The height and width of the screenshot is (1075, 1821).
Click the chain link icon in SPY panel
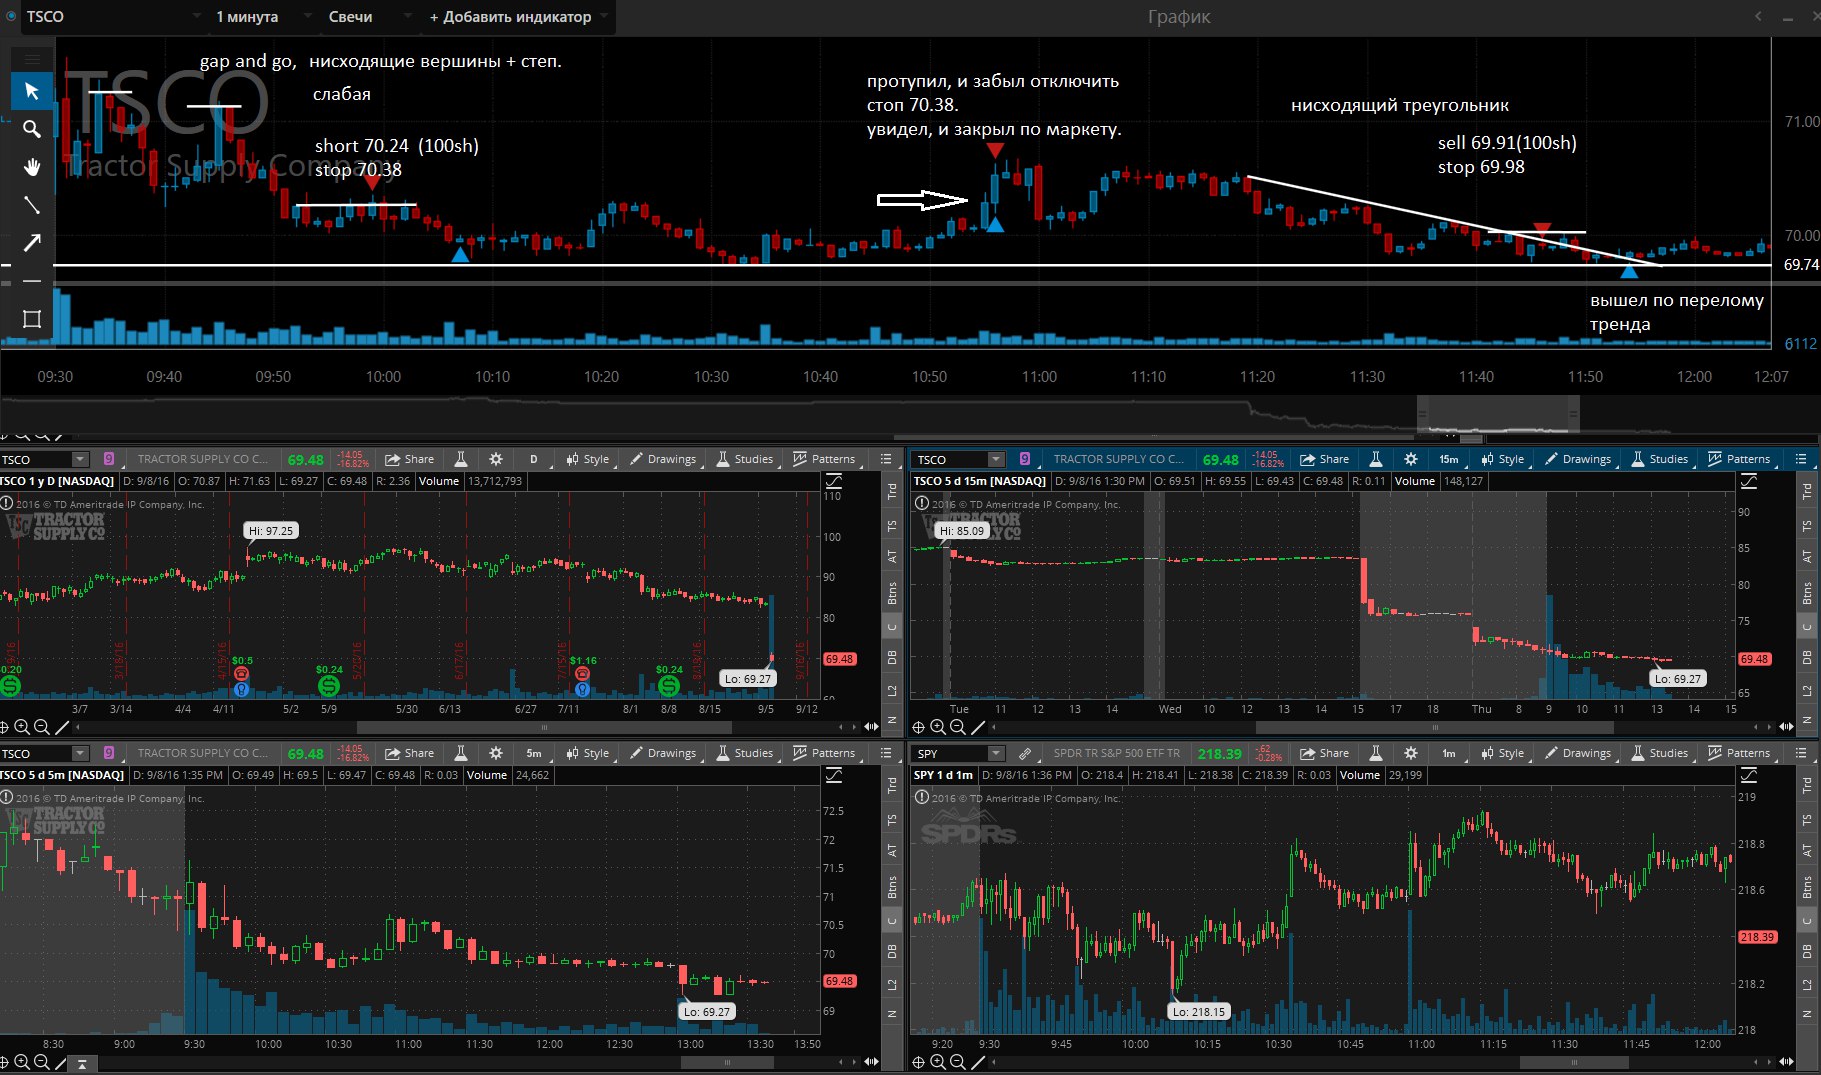pos(1025,753)
